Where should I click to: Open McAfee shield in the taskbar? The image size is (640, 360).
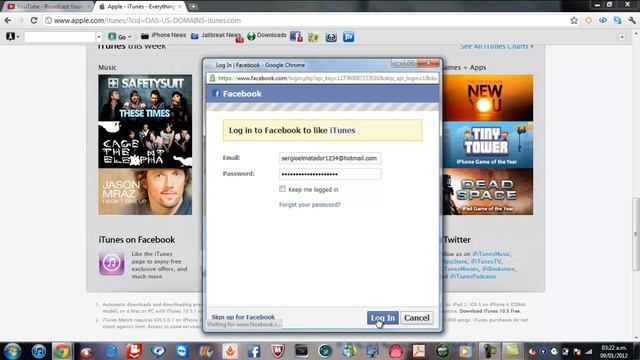click(278, 351)
